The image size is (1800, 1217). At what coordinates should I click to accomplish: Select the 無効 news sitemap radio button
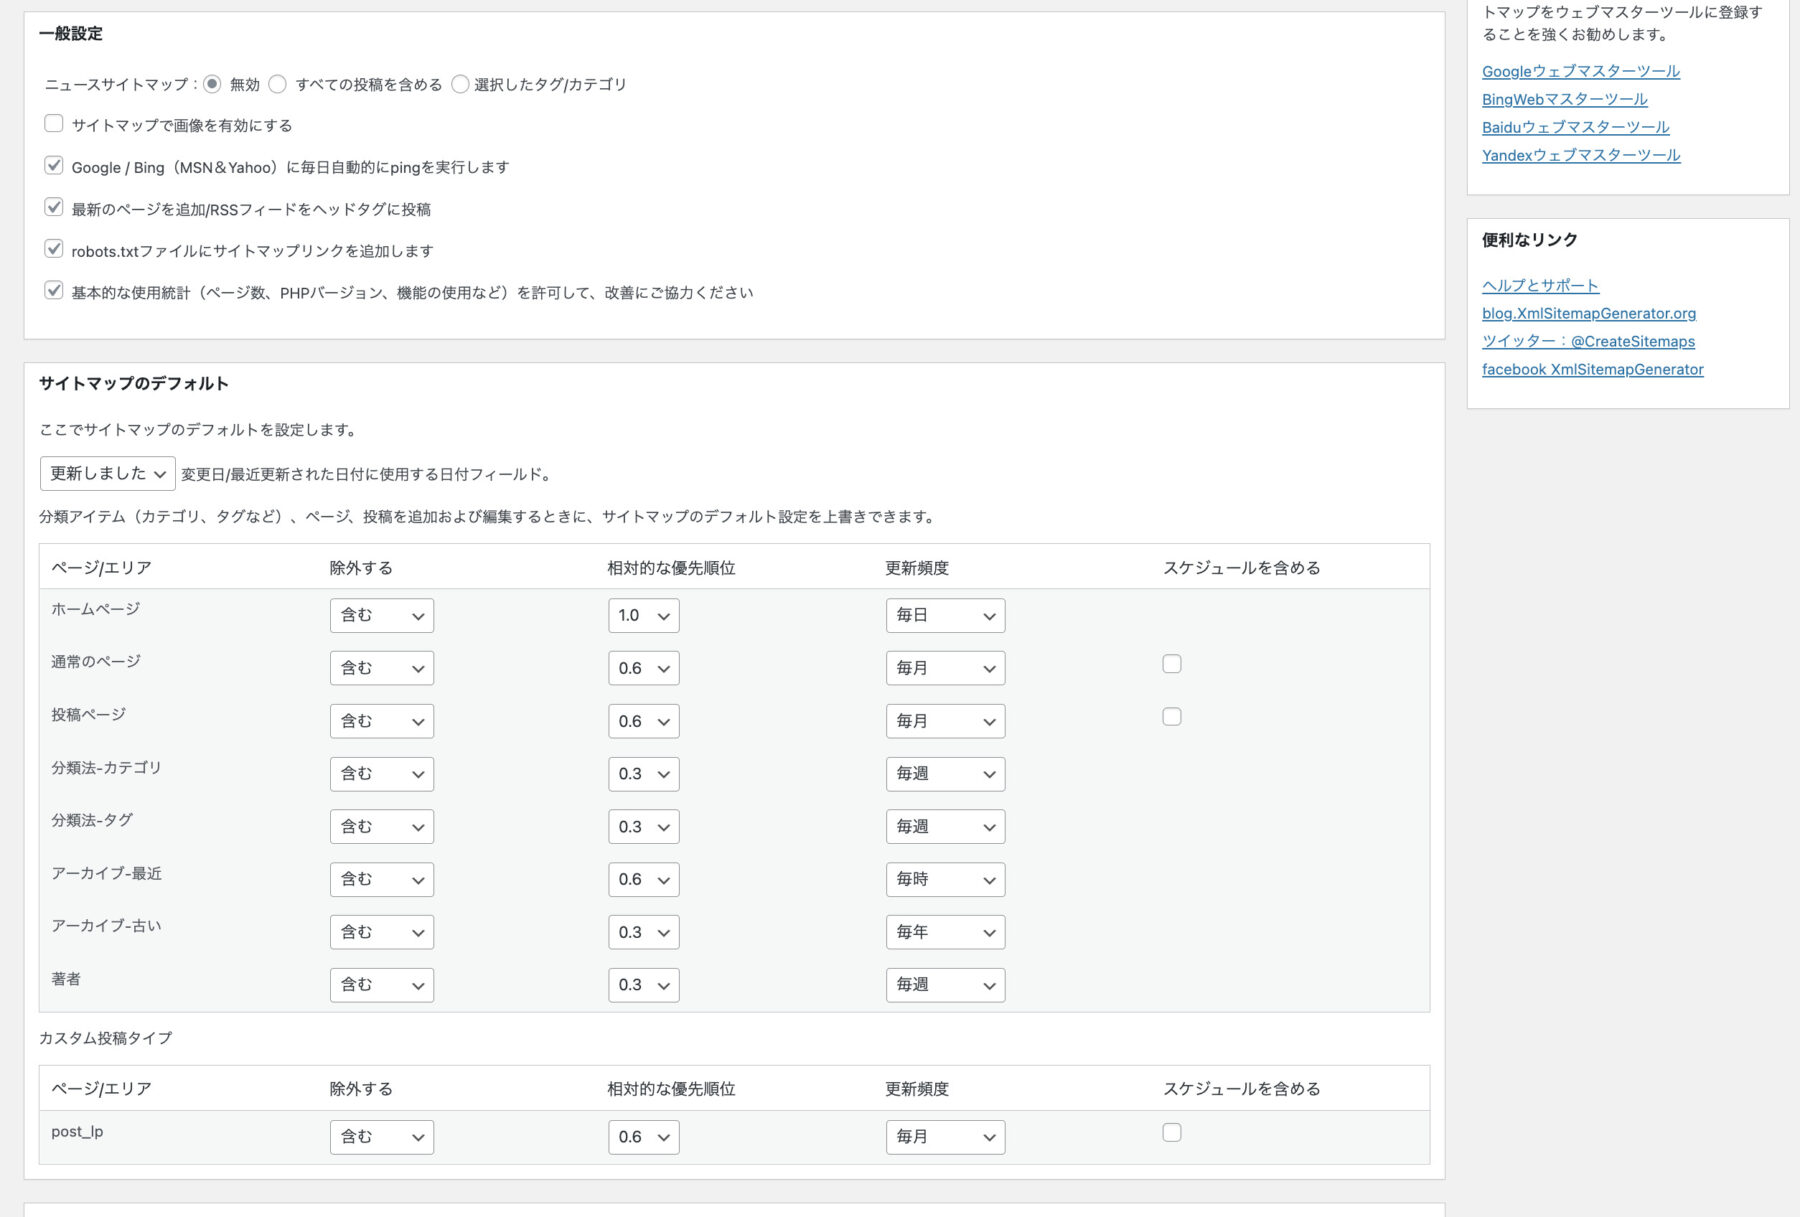pos(212,85)
